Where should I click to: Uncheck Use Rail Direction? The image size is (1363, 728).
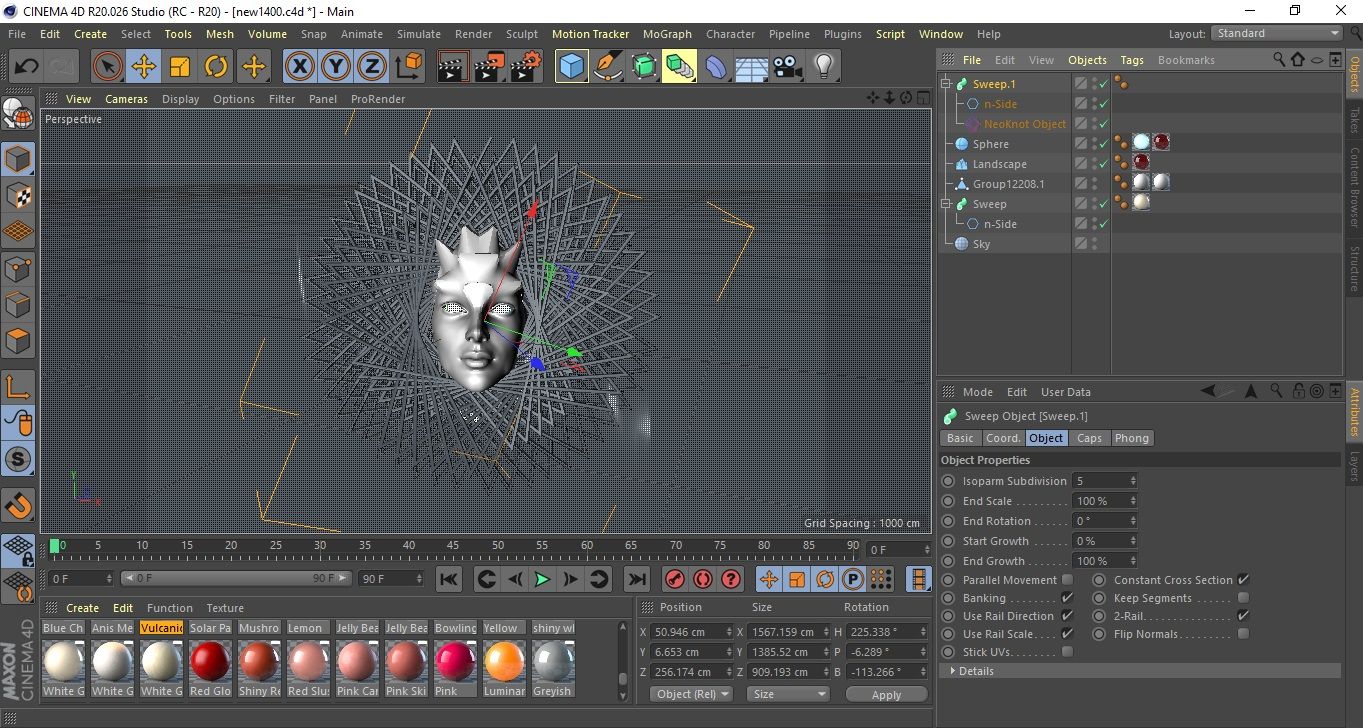1067,616
